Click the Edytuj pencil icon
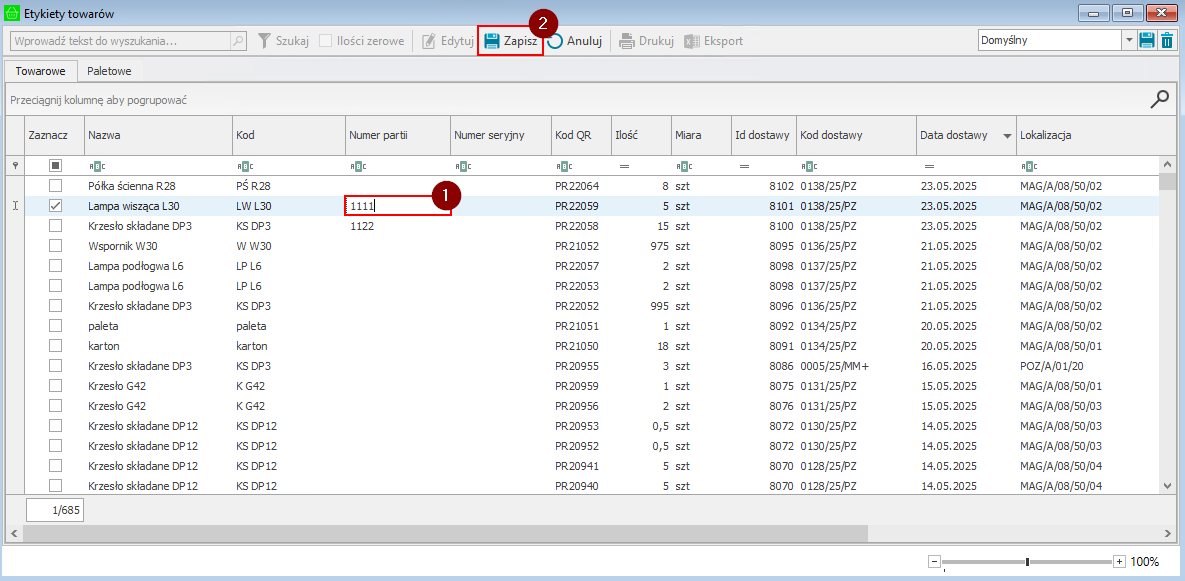This screenshot has height=581, width=1185. click(429, 41)
